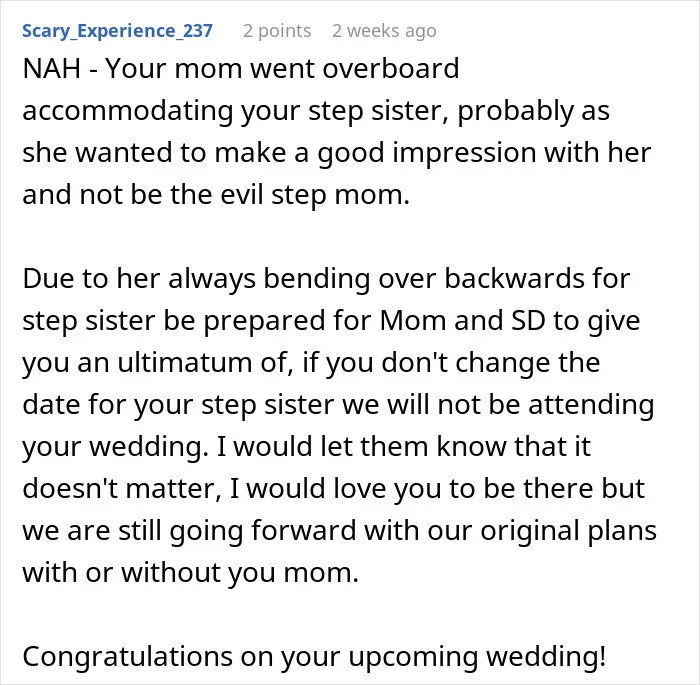
Task: Click the word "Congratulations" in last paragraph
Action: [128, 656]
